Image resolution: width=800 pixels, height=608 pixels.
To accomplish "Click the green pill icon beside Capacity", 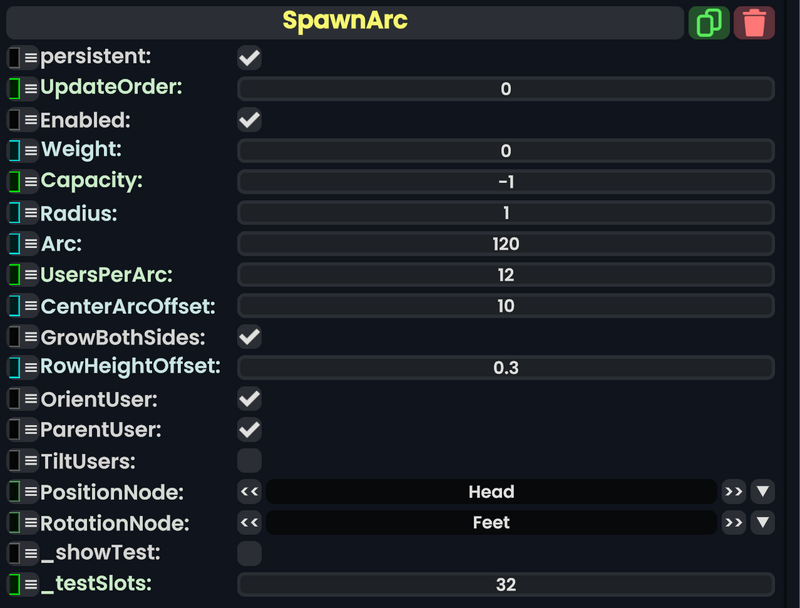I will coord(13,182).
